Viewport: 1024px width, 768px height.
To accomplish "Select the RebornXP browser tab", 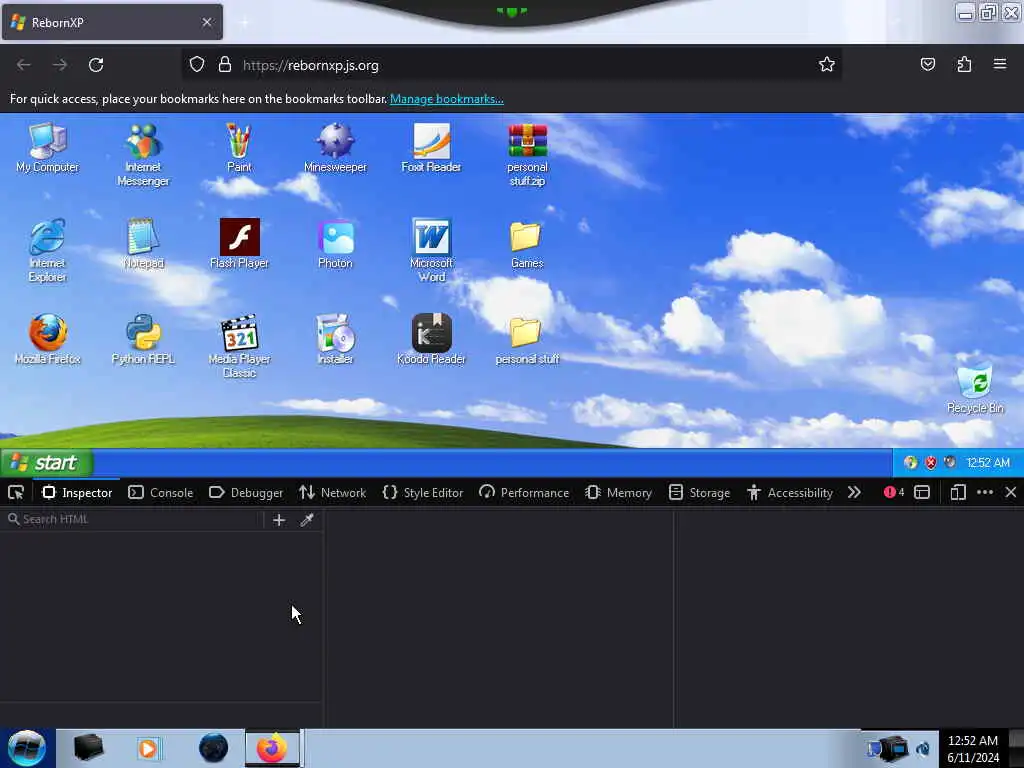I will click(112, 22).
